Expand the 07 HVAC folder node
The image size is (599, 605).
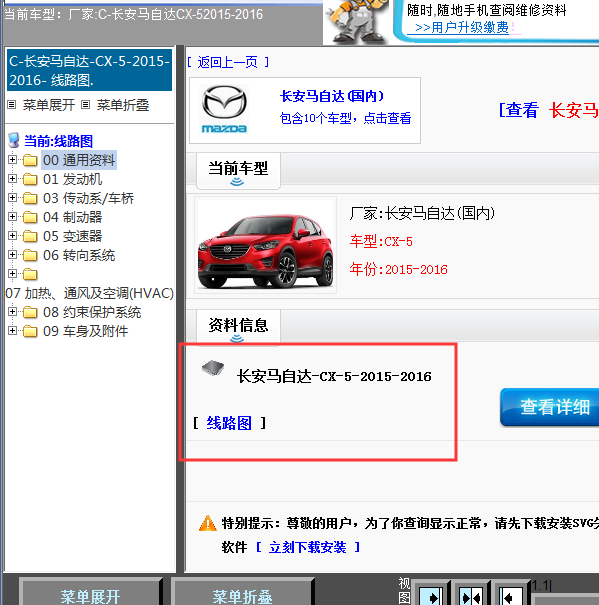coord(12,274)
